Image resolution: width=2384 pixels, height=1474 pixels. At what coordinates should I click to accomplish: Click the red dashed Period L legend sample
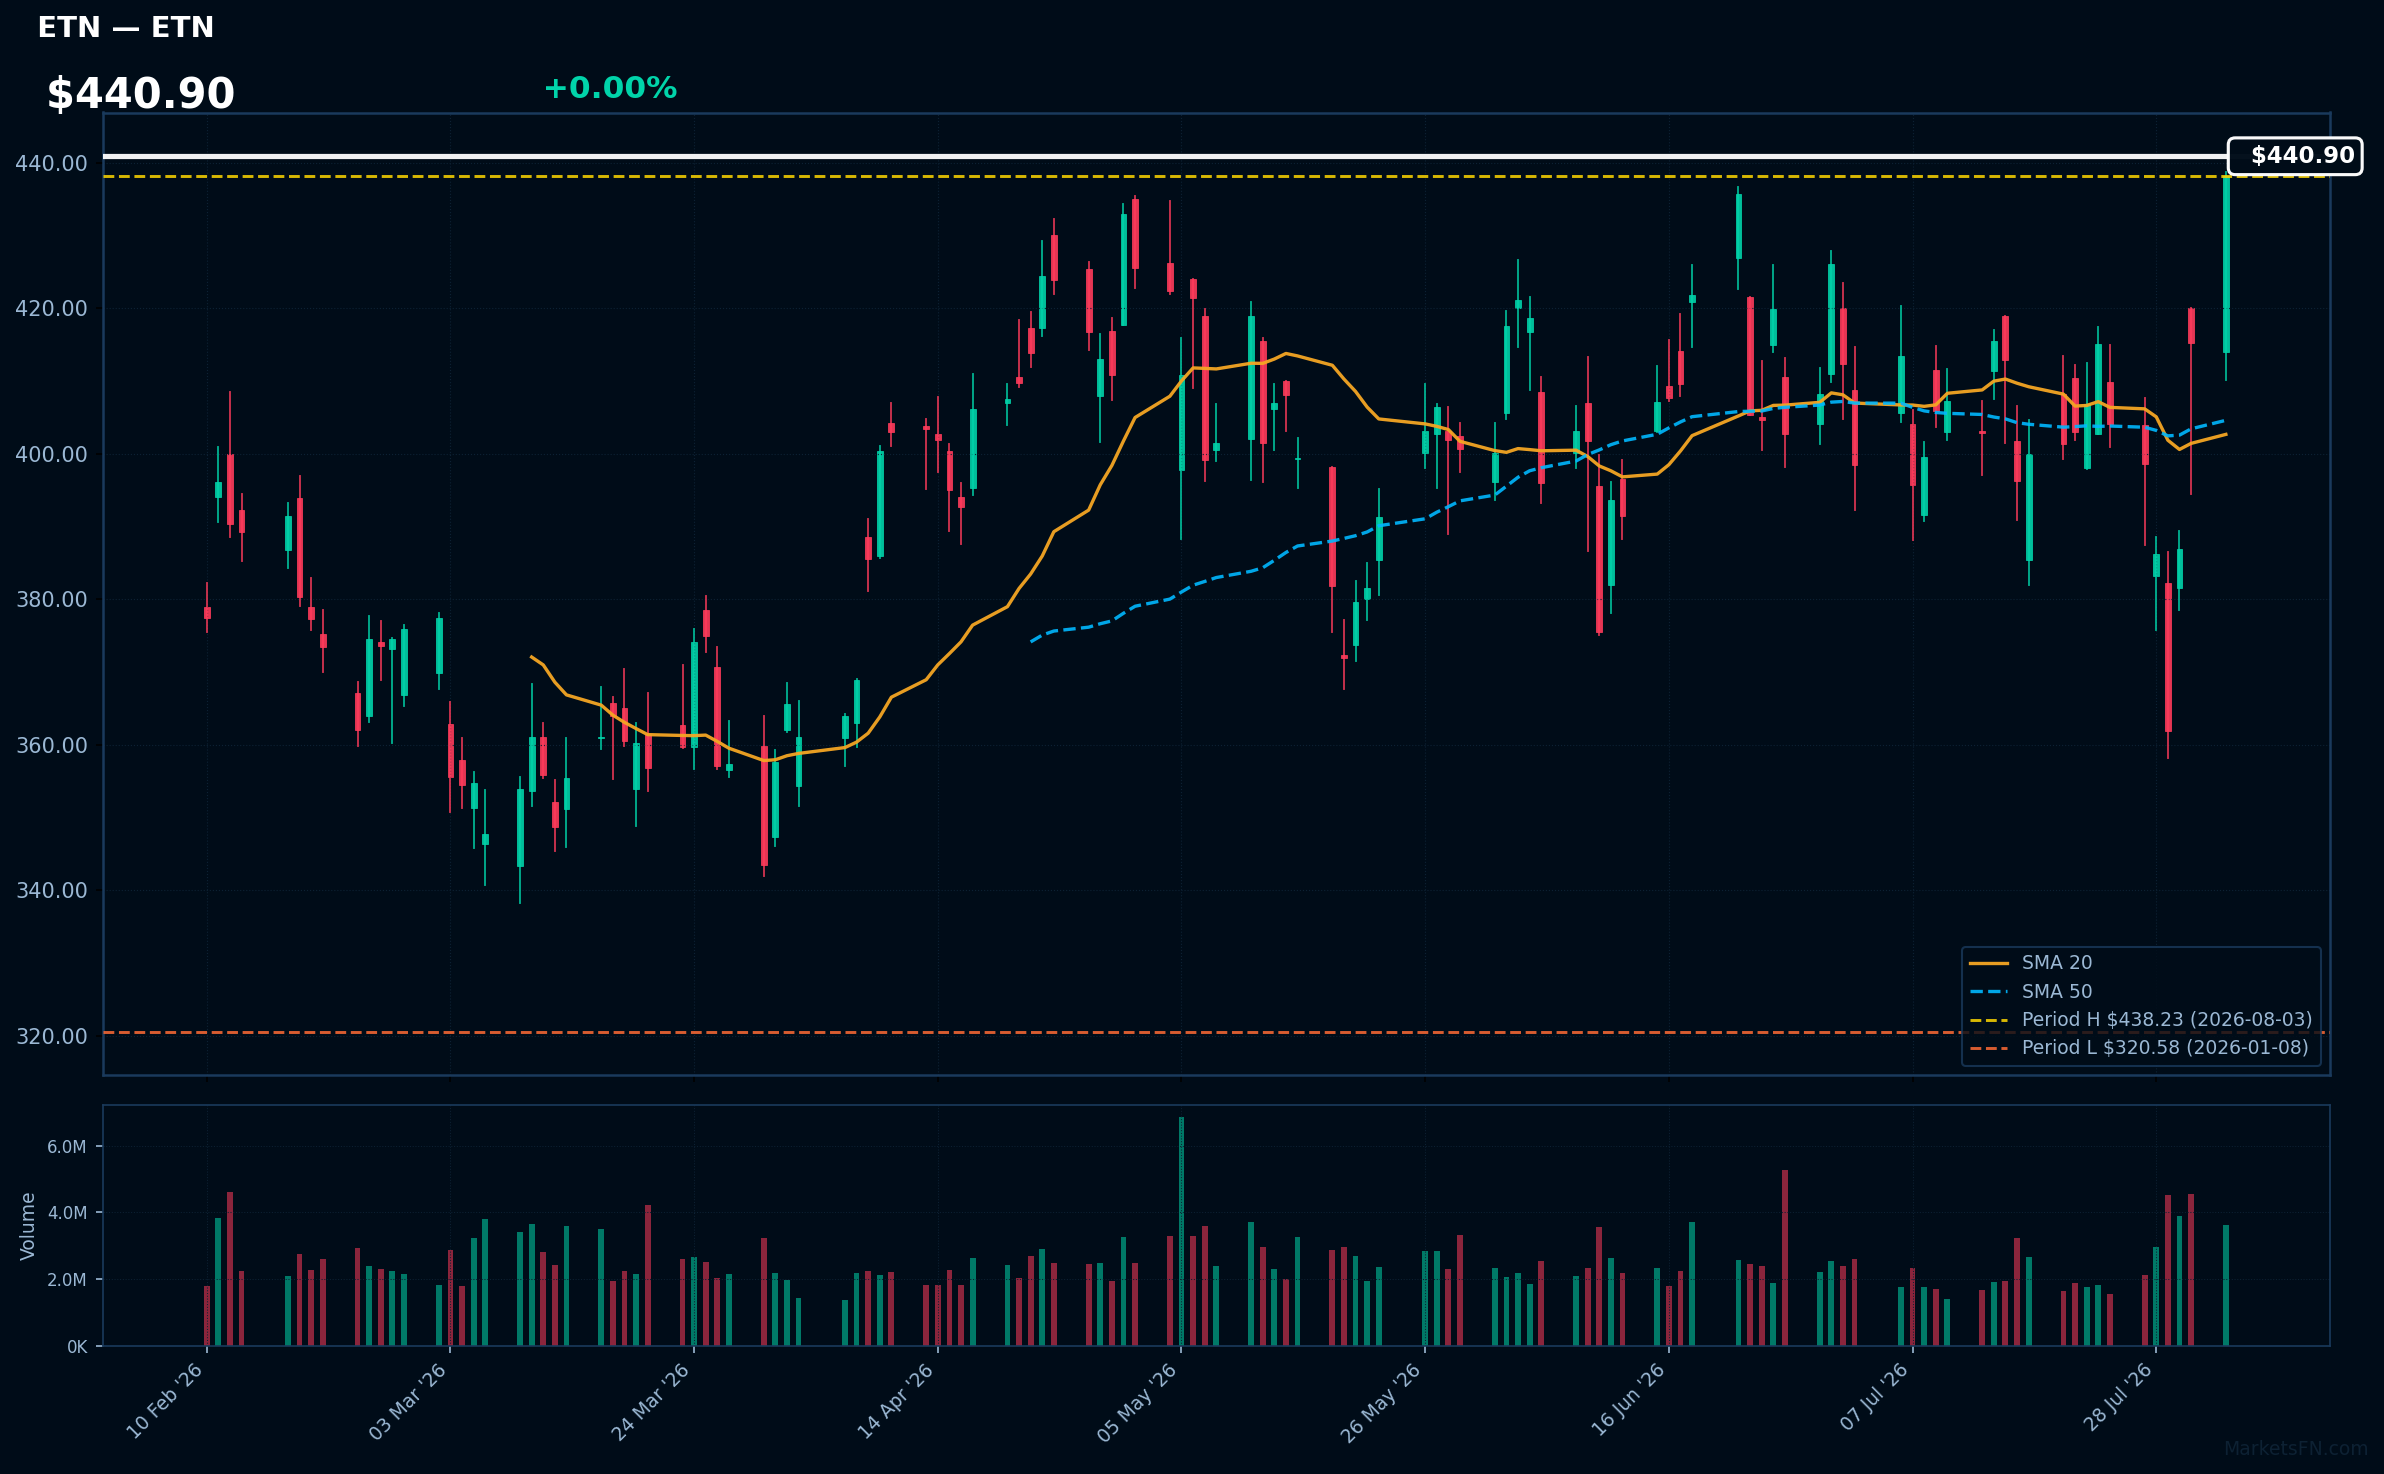click(x=1989, y=1048)
